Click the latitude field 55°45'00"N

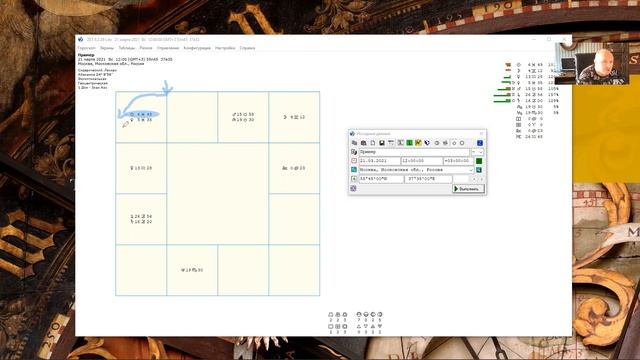click(381, 179)
